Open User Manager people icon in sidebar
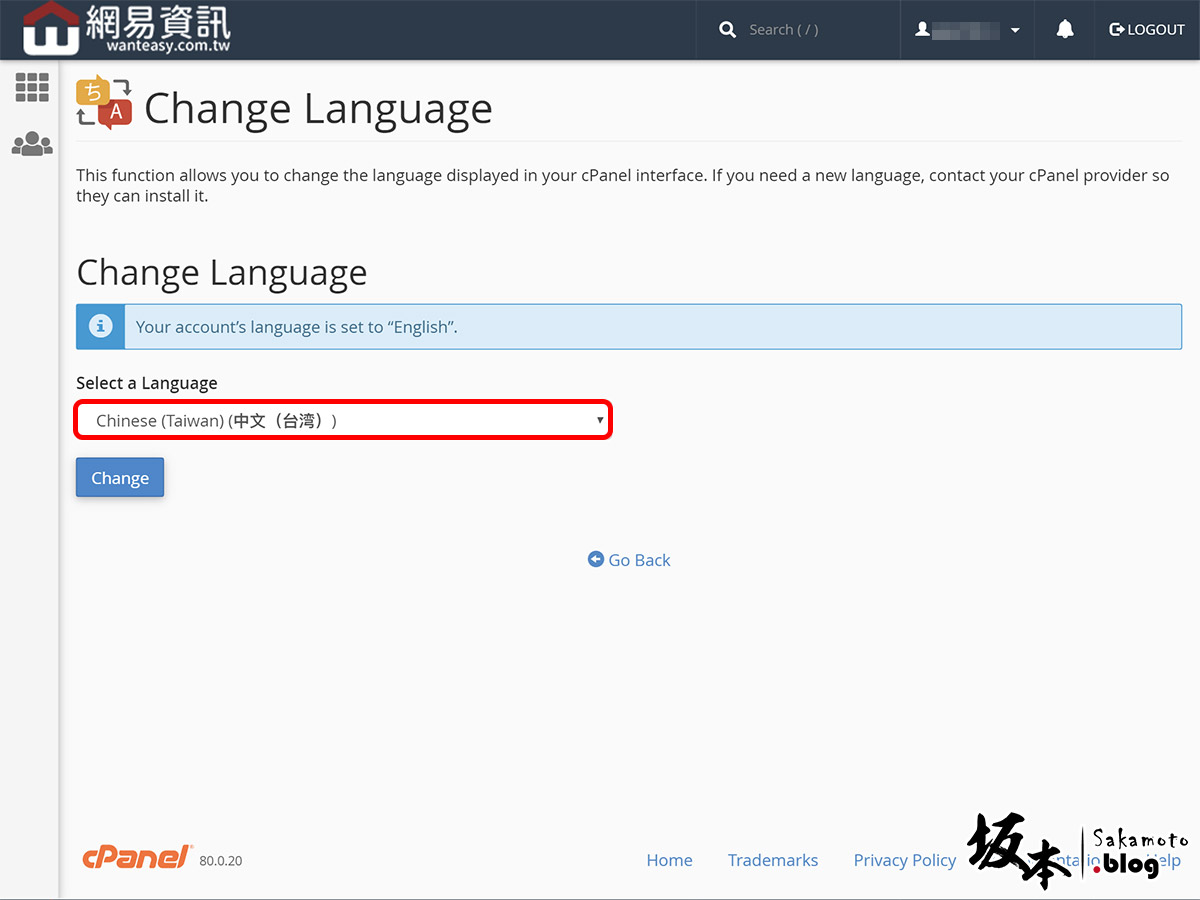Image resolution: width=1200 pixels, height=900 pixels. pyautogui.click(x=32, y=144)
